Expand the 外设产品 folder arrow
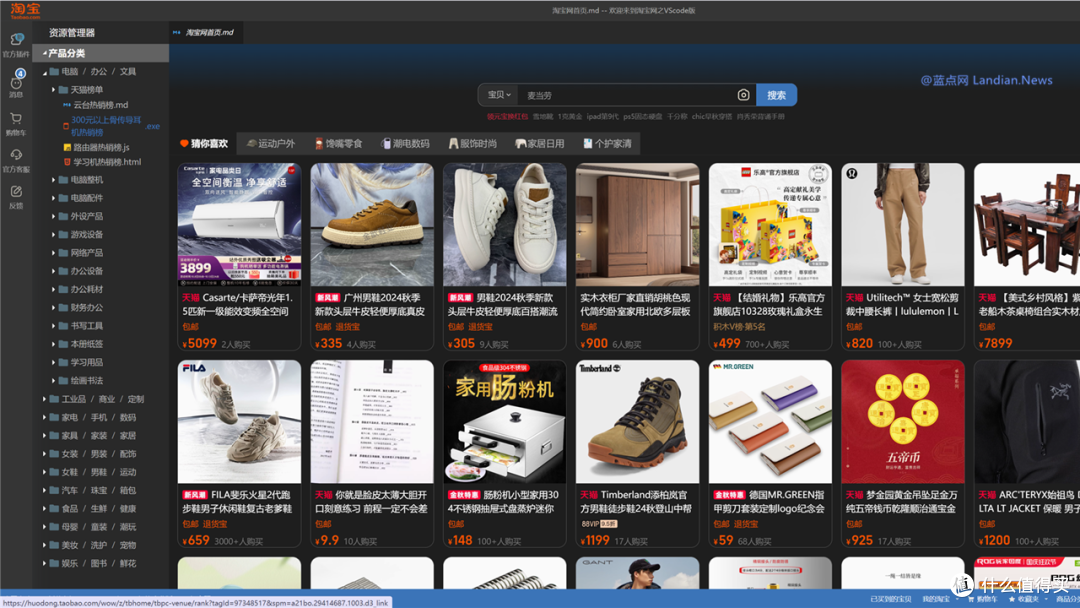 [54, 216]
